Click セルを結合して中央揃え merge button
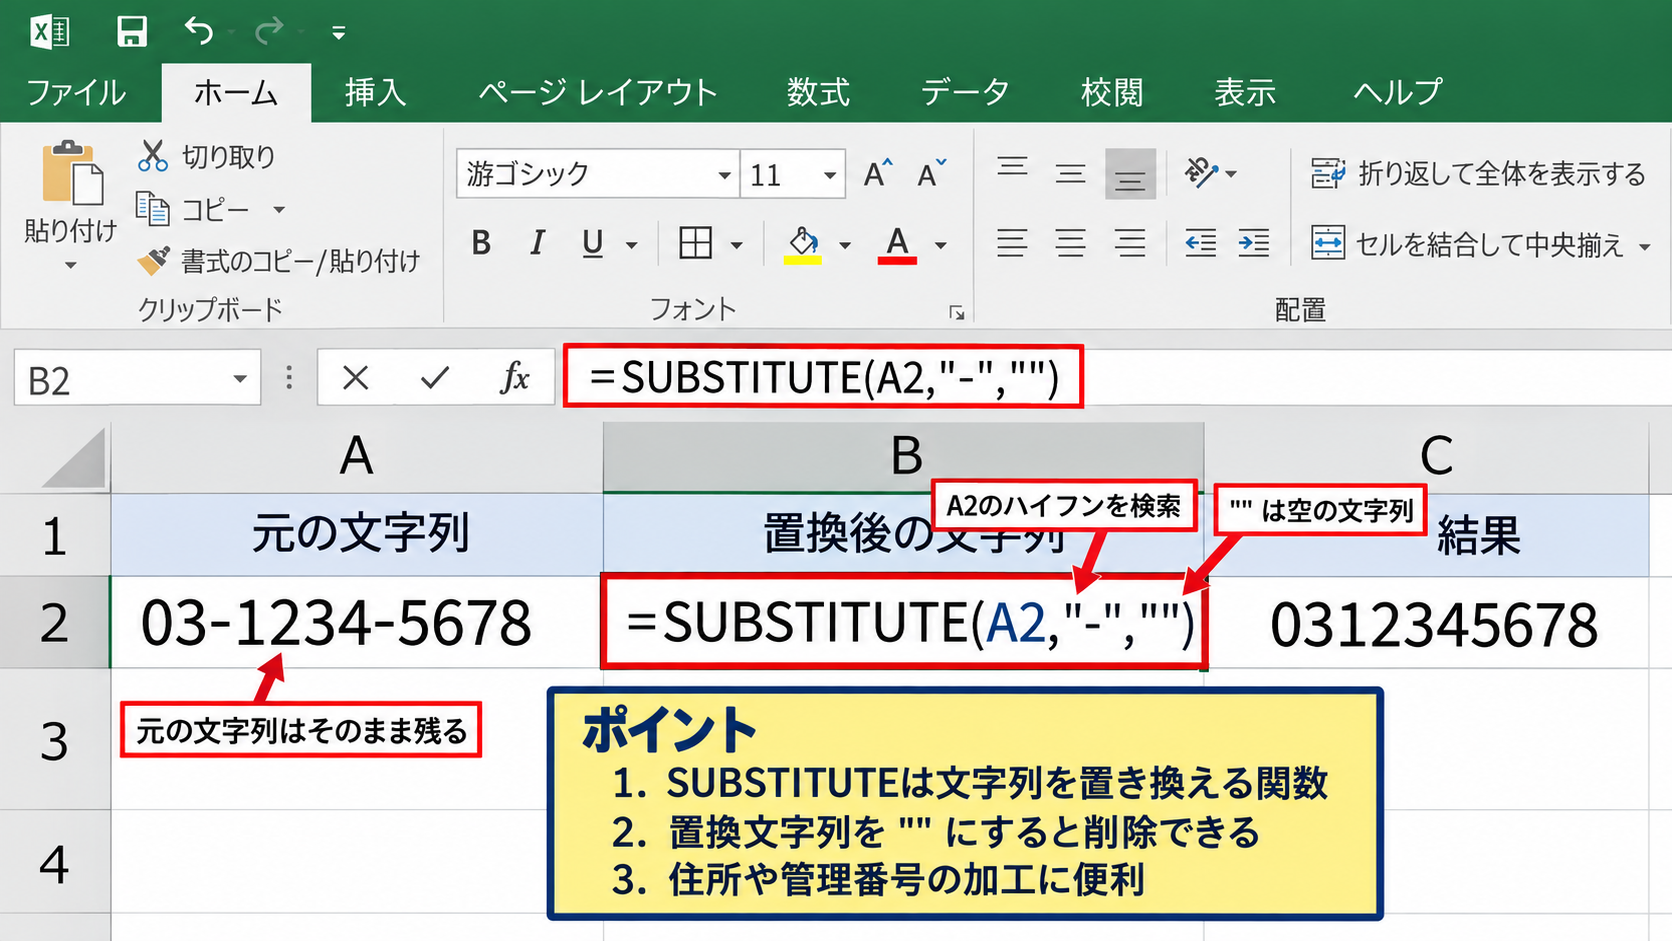Viewport: 1672px width, 941px height. point(1468,244)
